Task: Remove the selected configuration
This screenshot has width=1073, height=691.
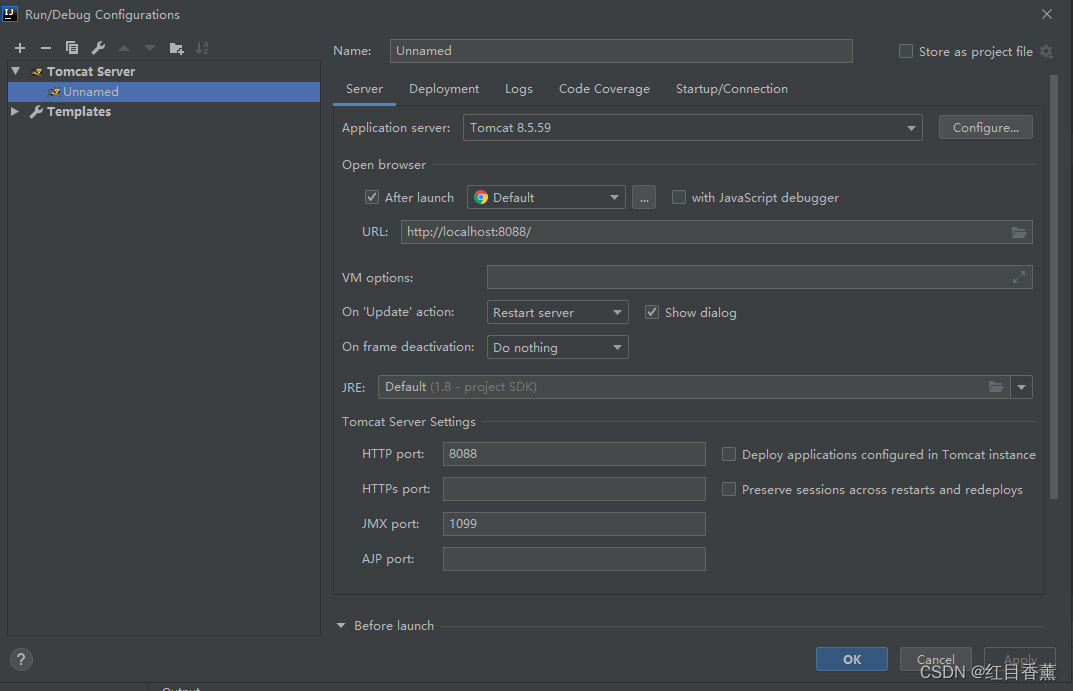Action: pyautogui.click(x=46, y=48)
